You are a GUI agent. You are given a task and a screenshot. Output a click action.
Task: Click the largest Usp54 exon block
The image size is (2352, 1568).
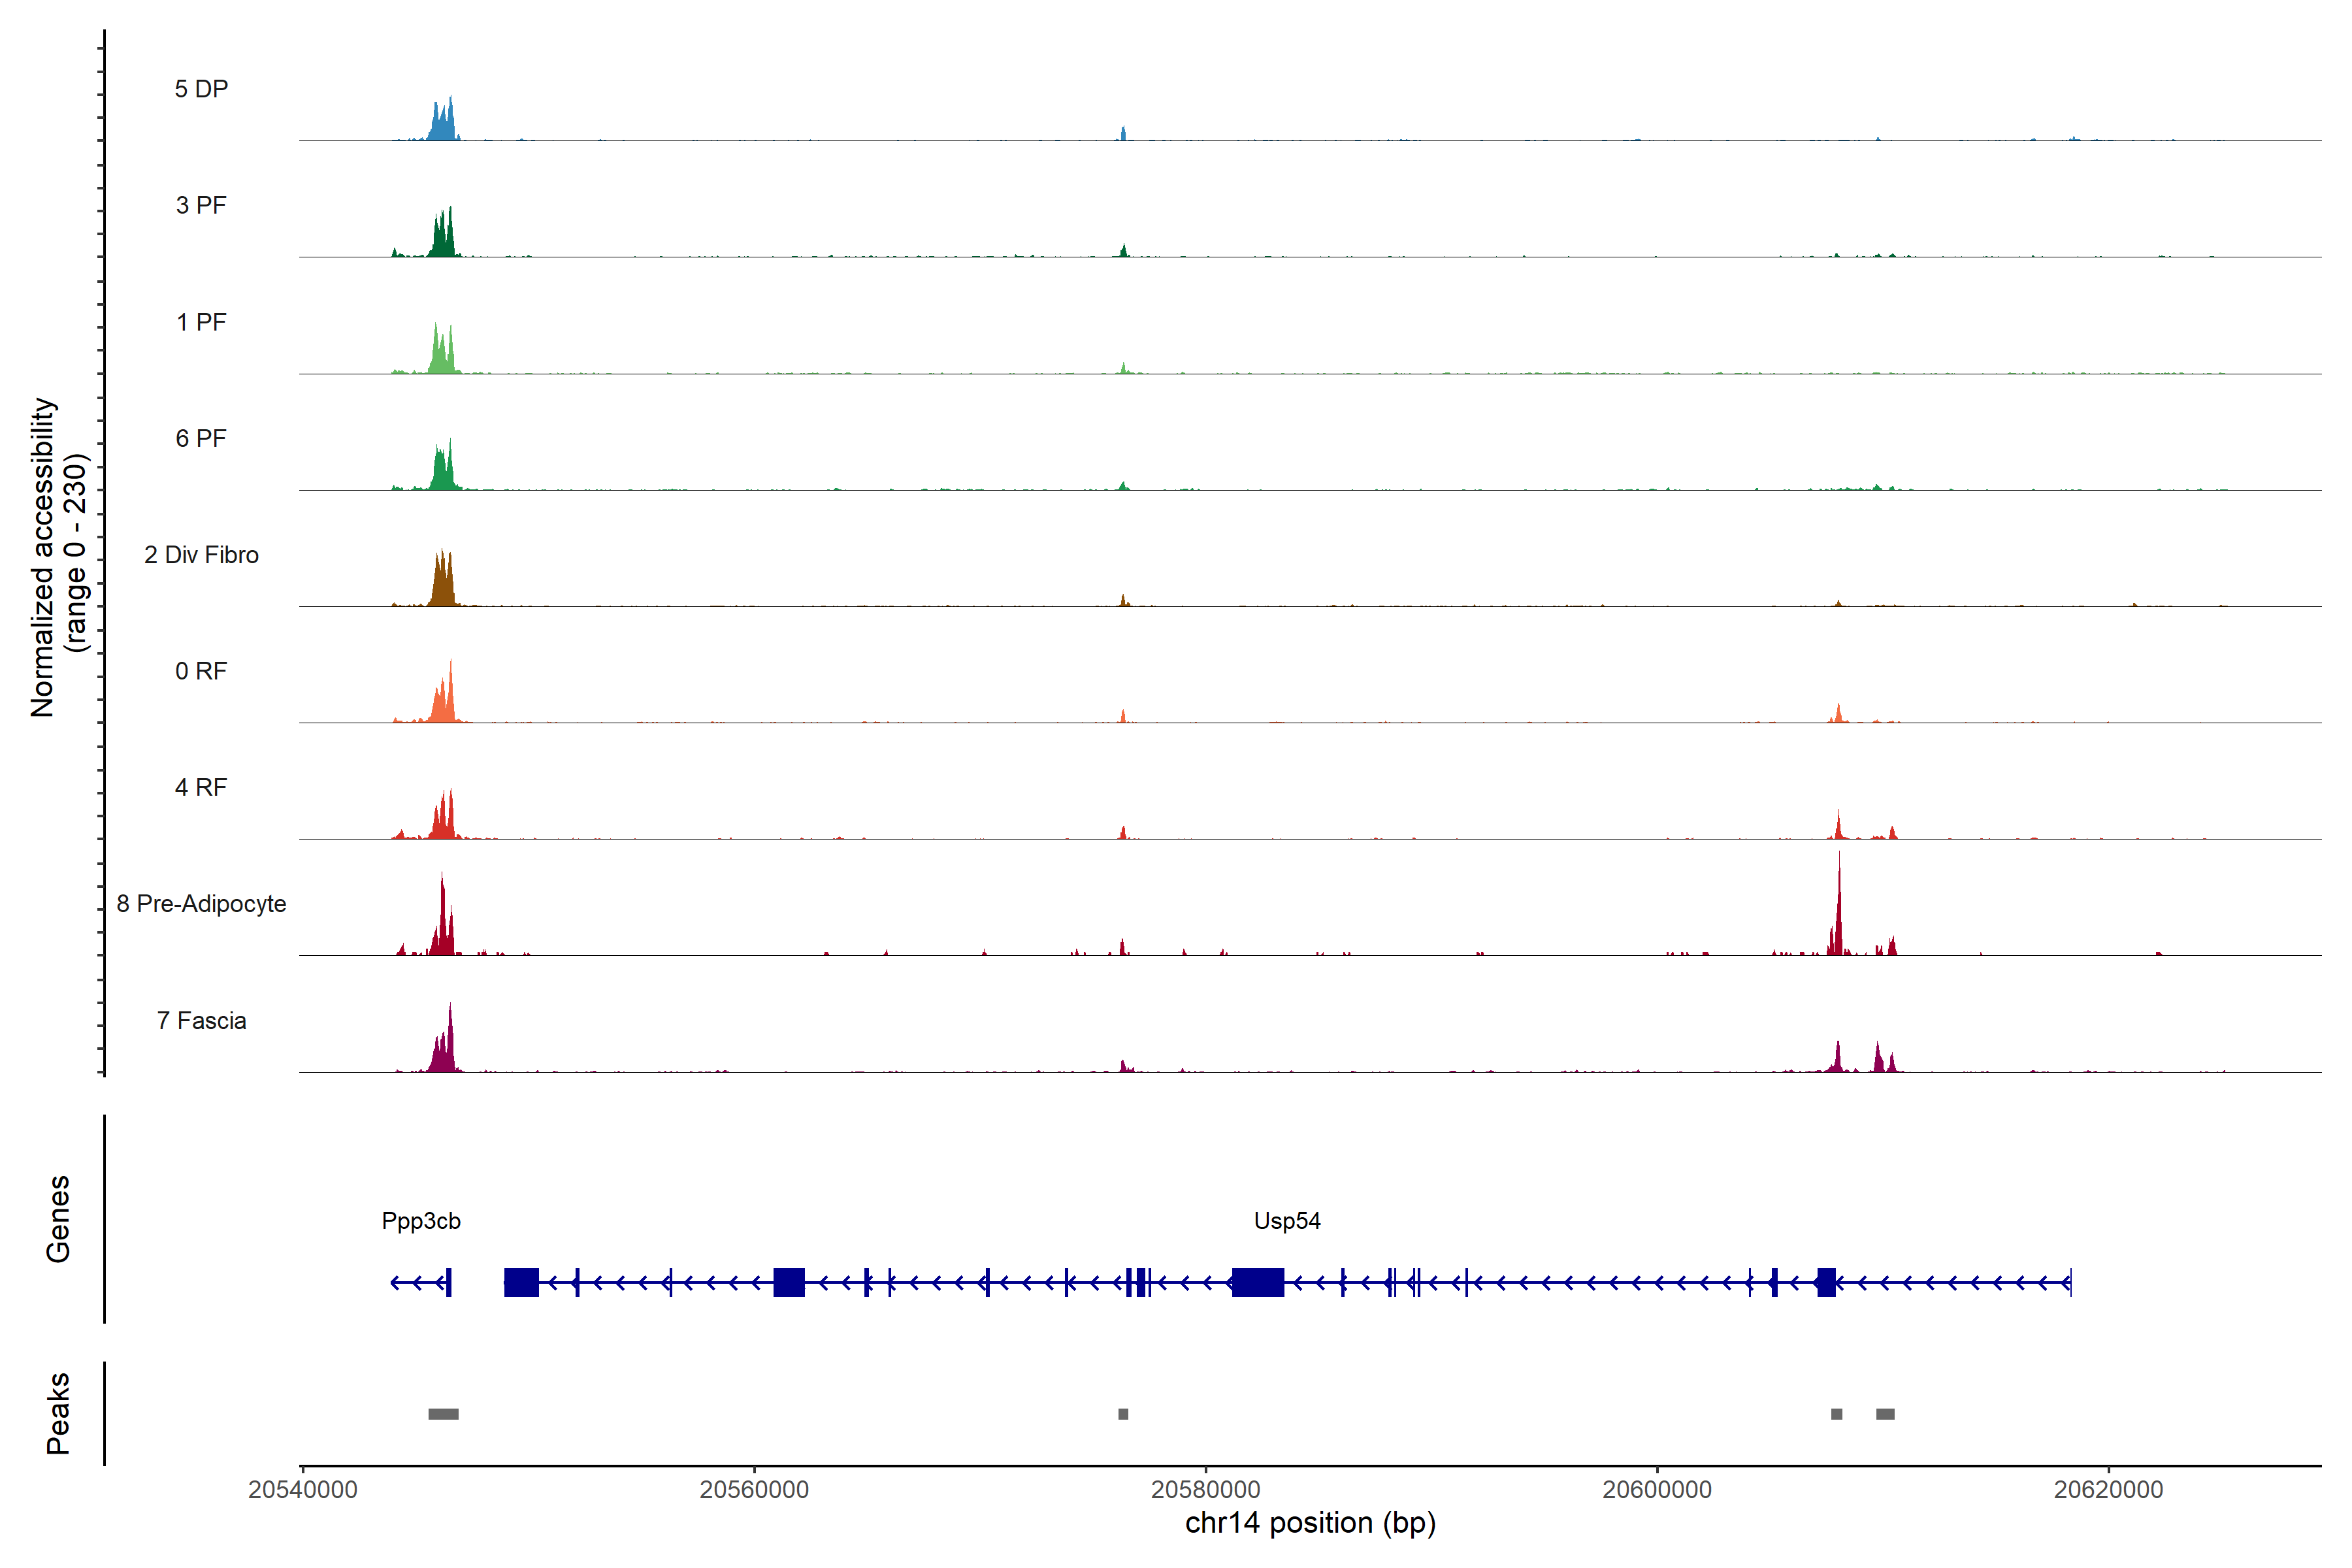point(1258,1282)
